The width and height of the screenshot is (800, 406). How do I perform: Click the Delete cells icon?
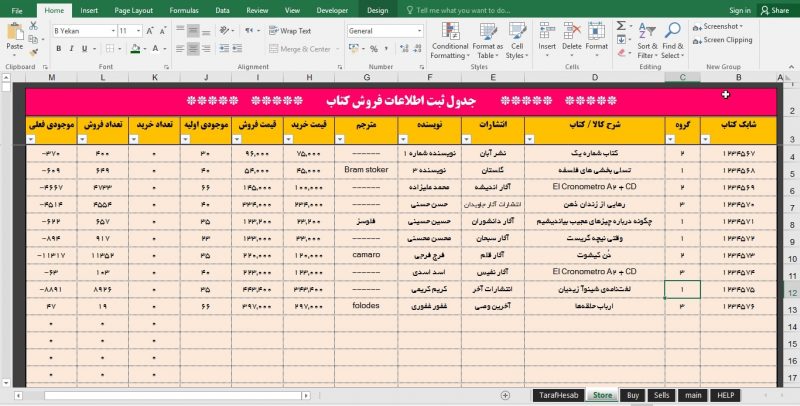[x=572, y=31]
